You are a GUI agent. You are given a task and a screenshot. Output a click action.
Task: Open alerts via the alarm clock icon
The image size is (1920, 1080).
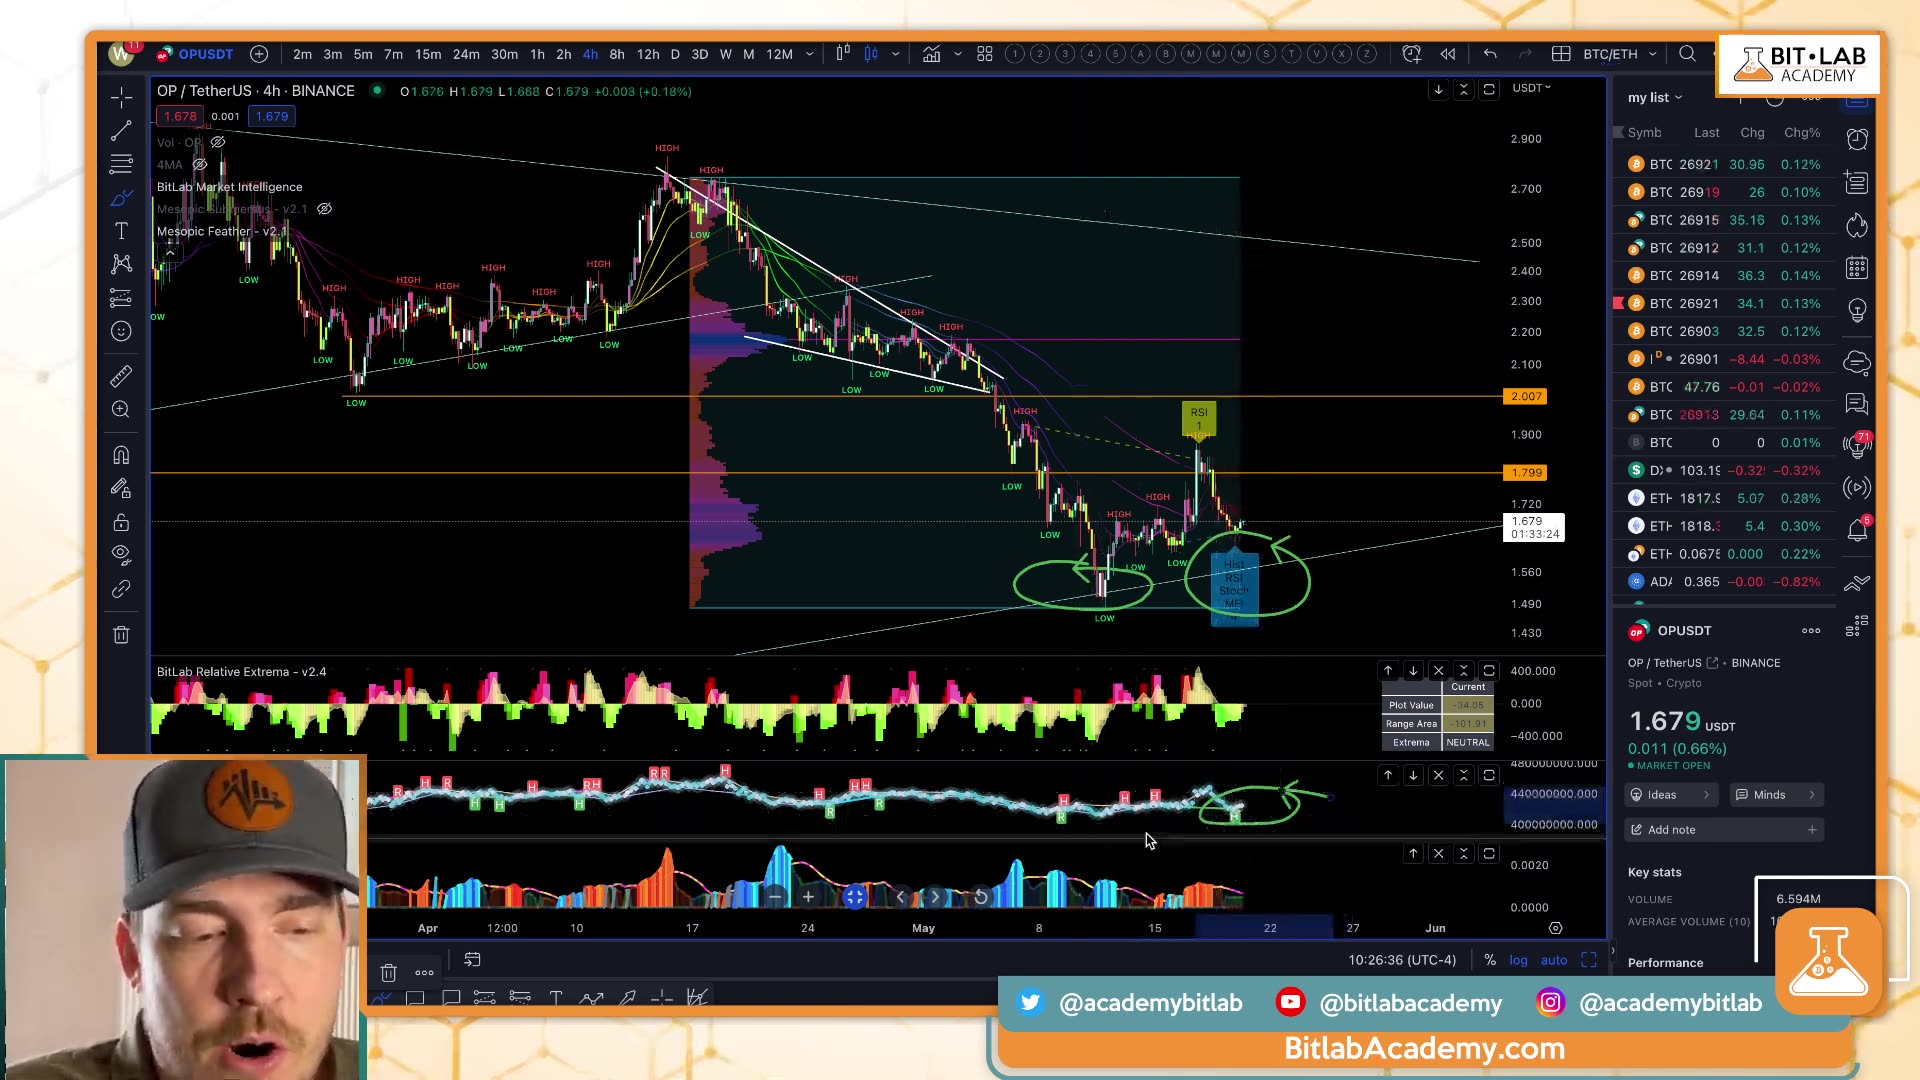1857,140
